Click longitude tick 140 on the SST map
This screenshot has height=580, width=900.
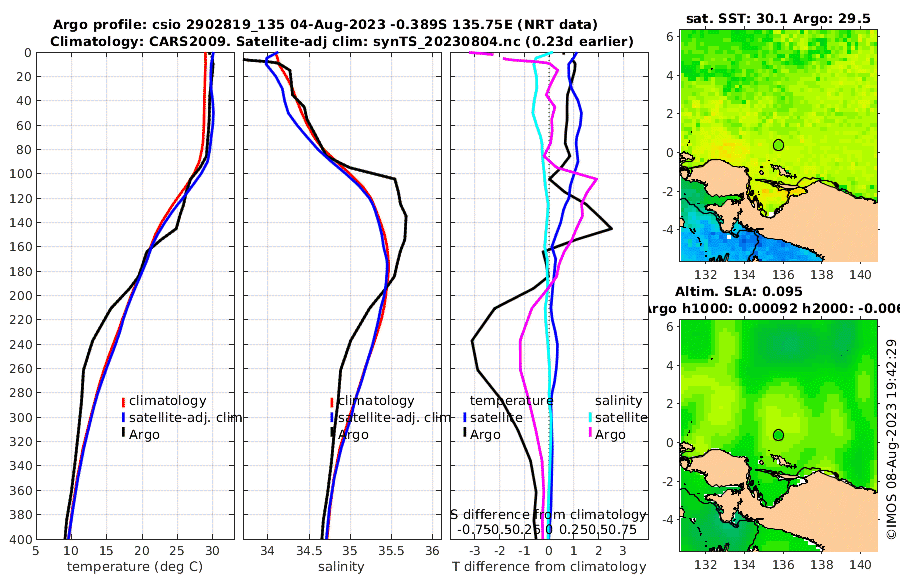click(860, 274)
